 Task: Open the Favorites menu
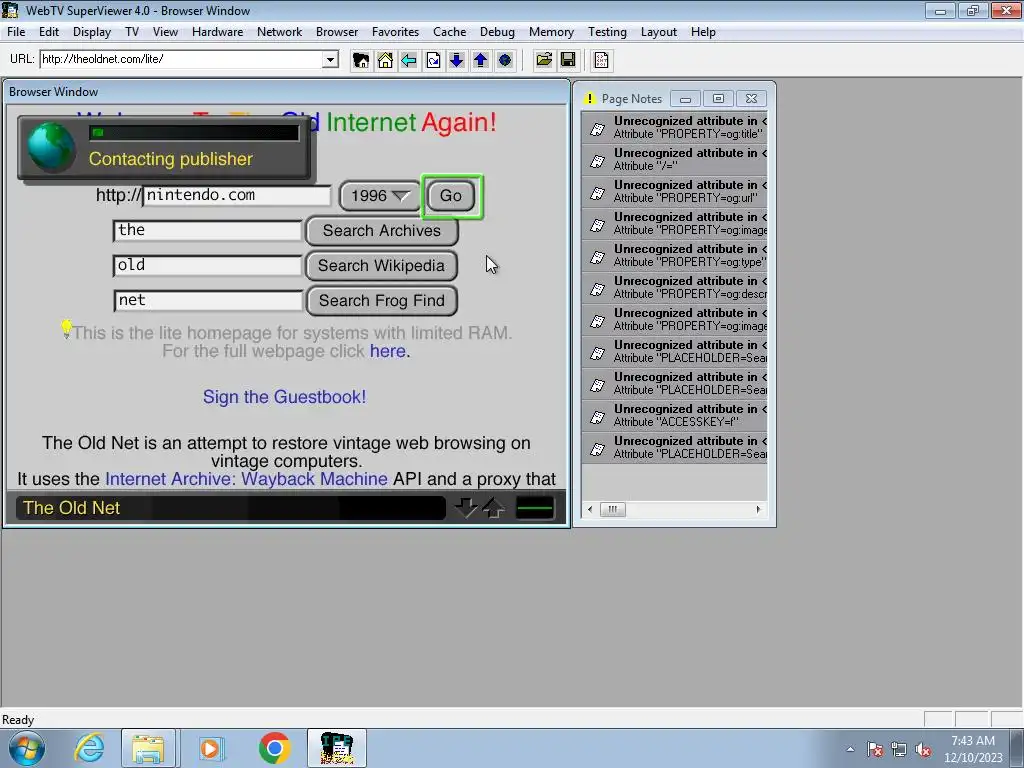point(395,32)
